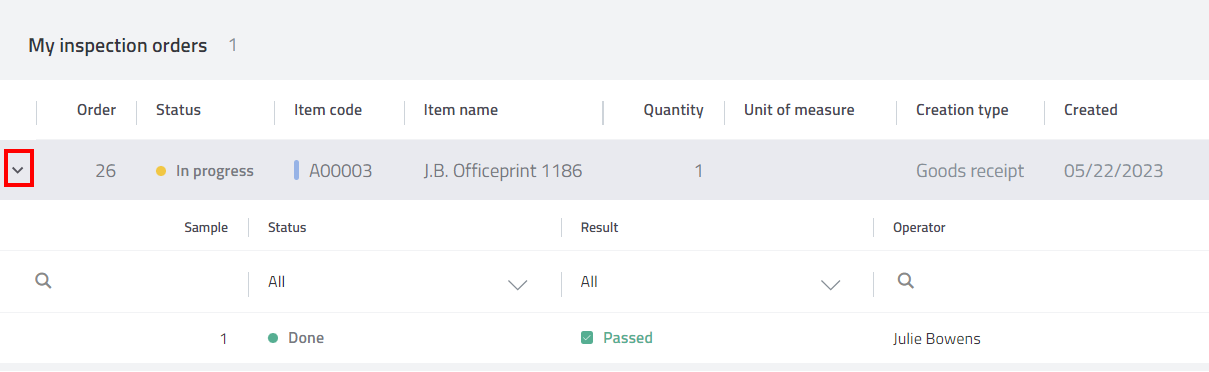Sort by the Quantity column header
This screenshot has height=372, width=1209.
coord(673,110)
